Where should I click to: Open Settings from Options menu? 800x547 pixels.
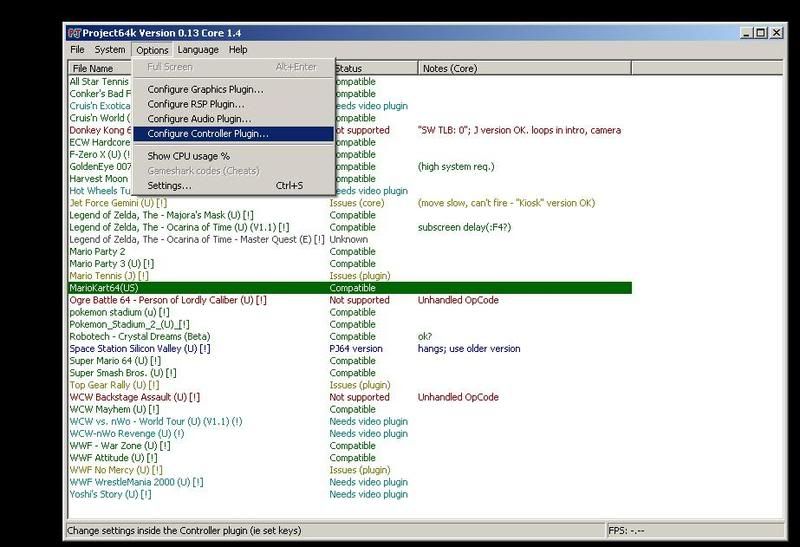(234, 186)
